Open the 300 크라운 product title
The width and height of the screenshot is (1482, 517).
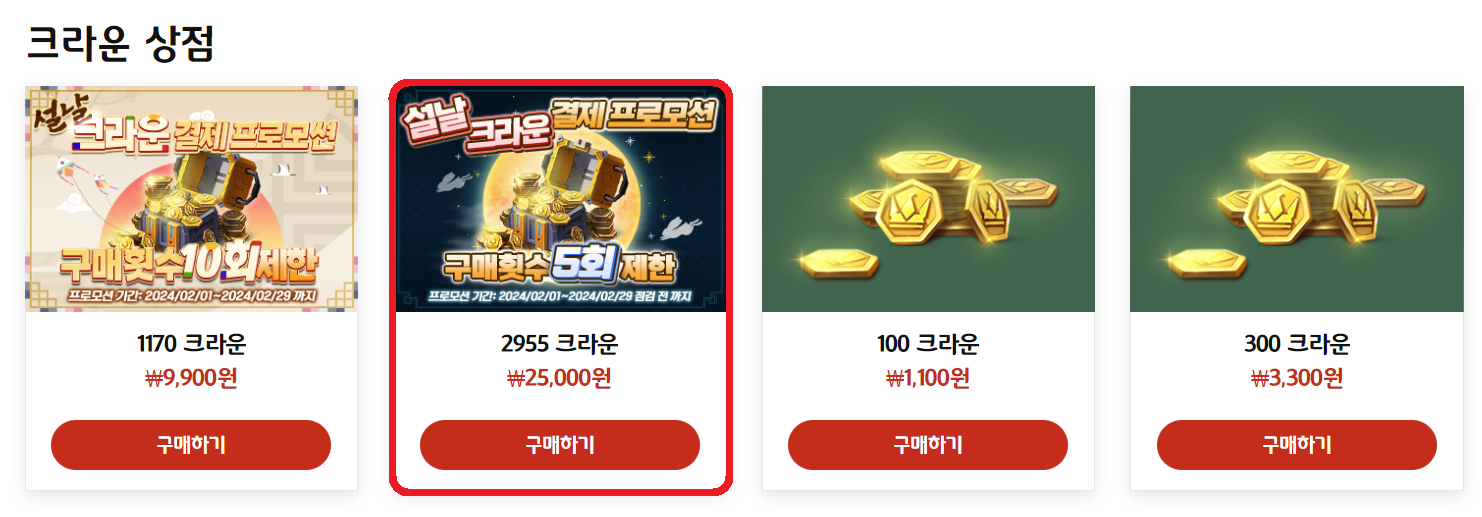[x=1297, y=345]
